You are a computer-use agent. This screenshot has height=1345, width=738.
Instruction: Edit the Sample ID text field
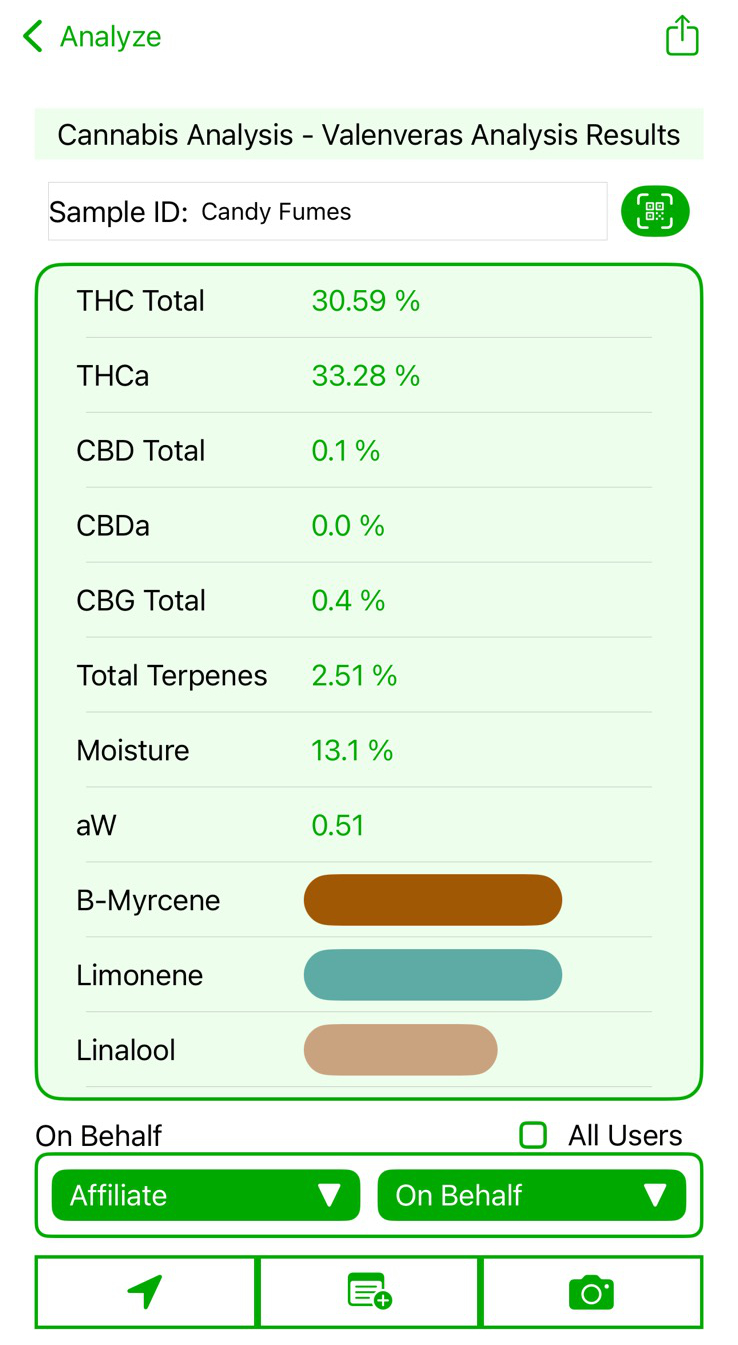pos(400,212)
